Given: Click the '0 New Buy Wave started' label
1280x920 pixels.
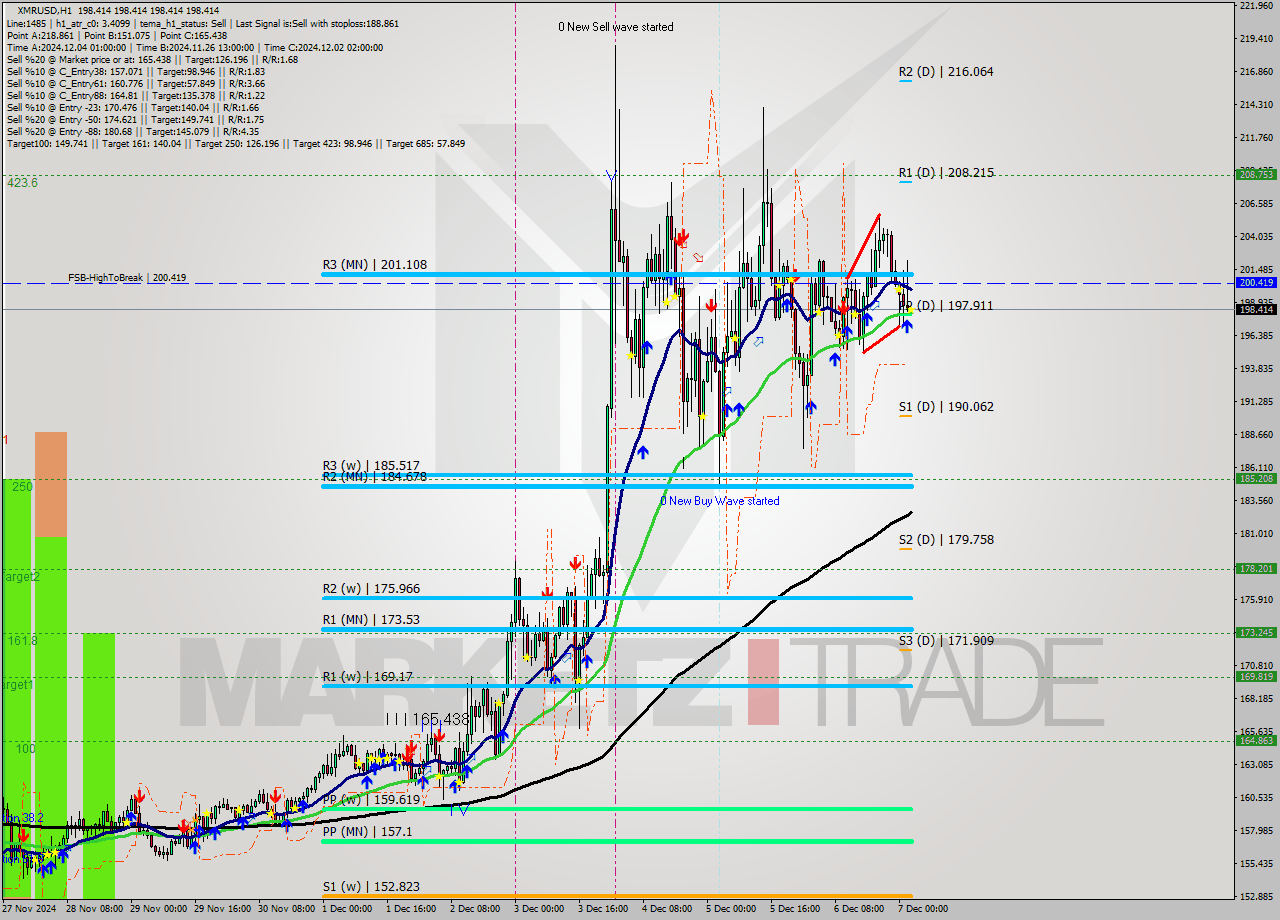Looking at the screenshot, I should coord(720,501).
